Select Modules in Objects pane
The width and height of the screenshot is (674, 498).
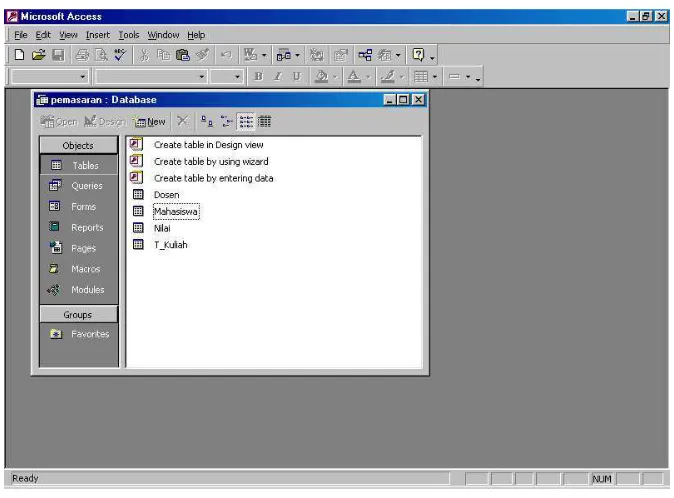point(78,290)
